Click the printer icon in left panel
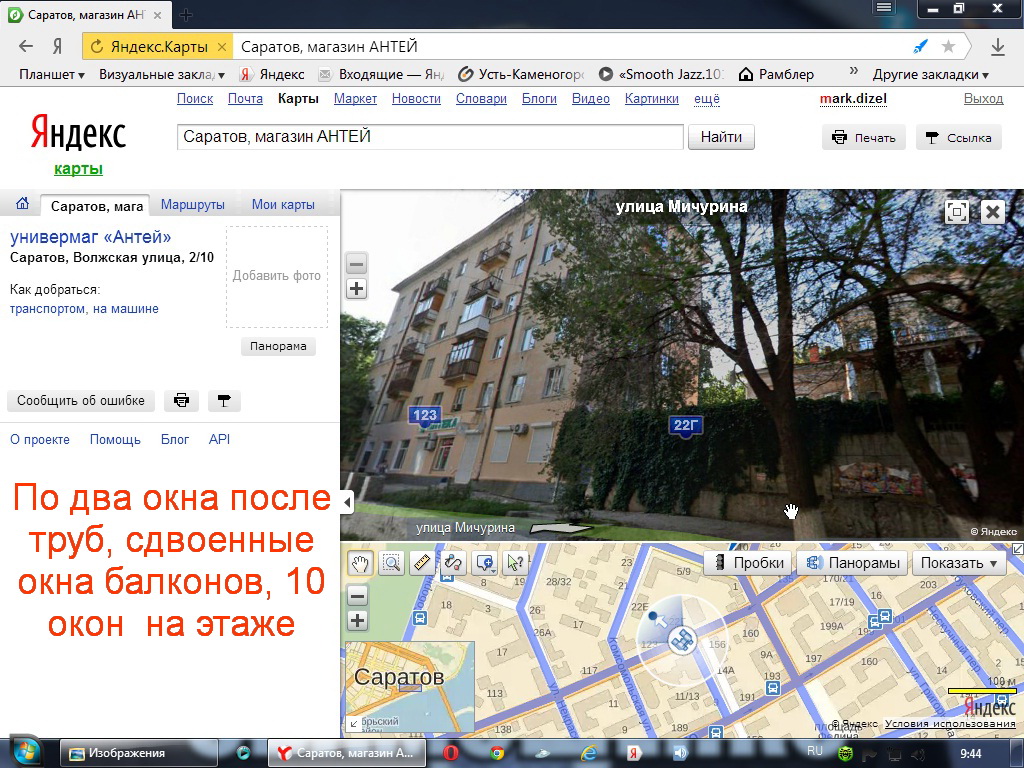The image size is (1024, 768). 181,401
